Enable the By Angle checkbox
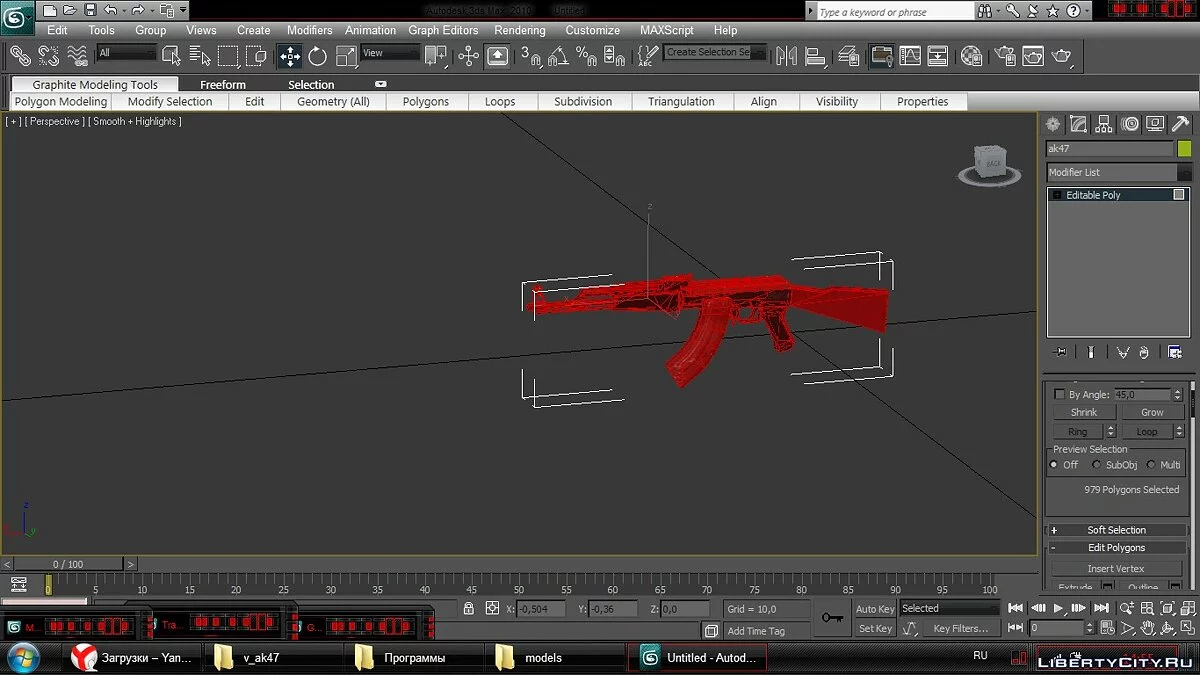The width and height of the screenshot is (1200, 675). 1060,395
